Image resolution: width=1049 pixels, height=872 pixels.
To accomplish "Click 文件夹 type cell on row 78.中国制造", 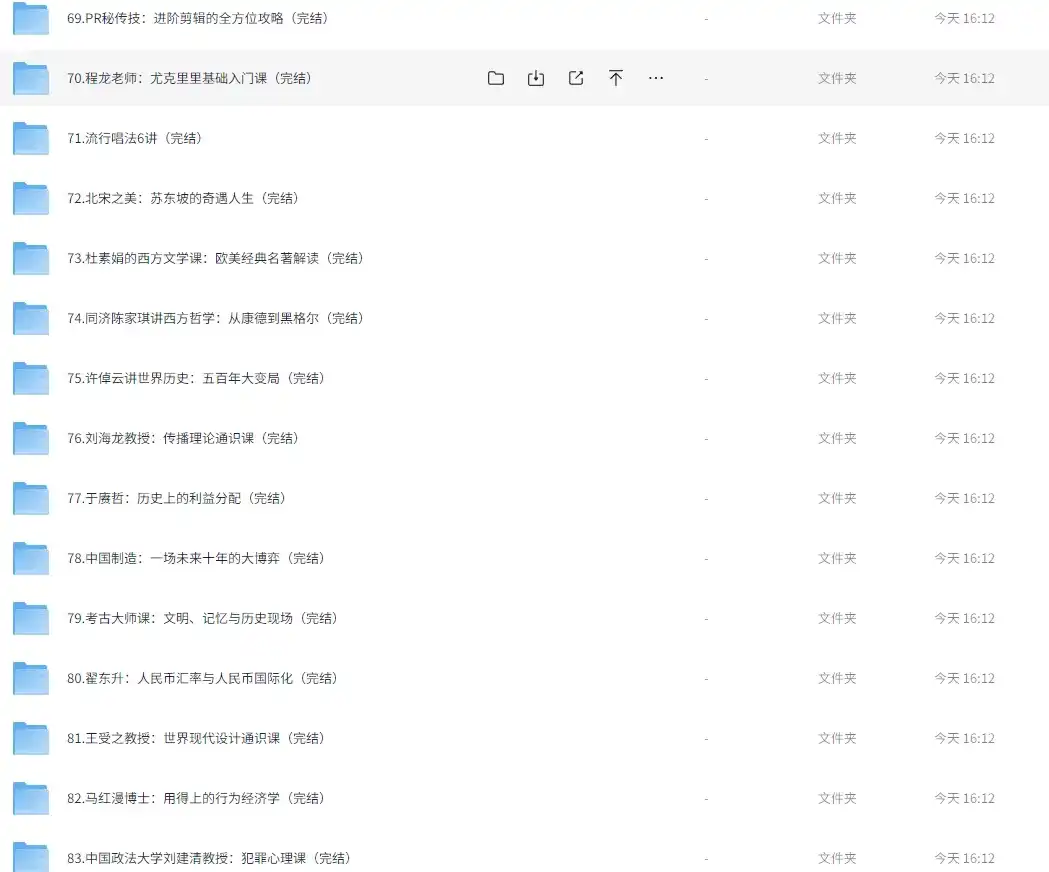I will 837,559.
